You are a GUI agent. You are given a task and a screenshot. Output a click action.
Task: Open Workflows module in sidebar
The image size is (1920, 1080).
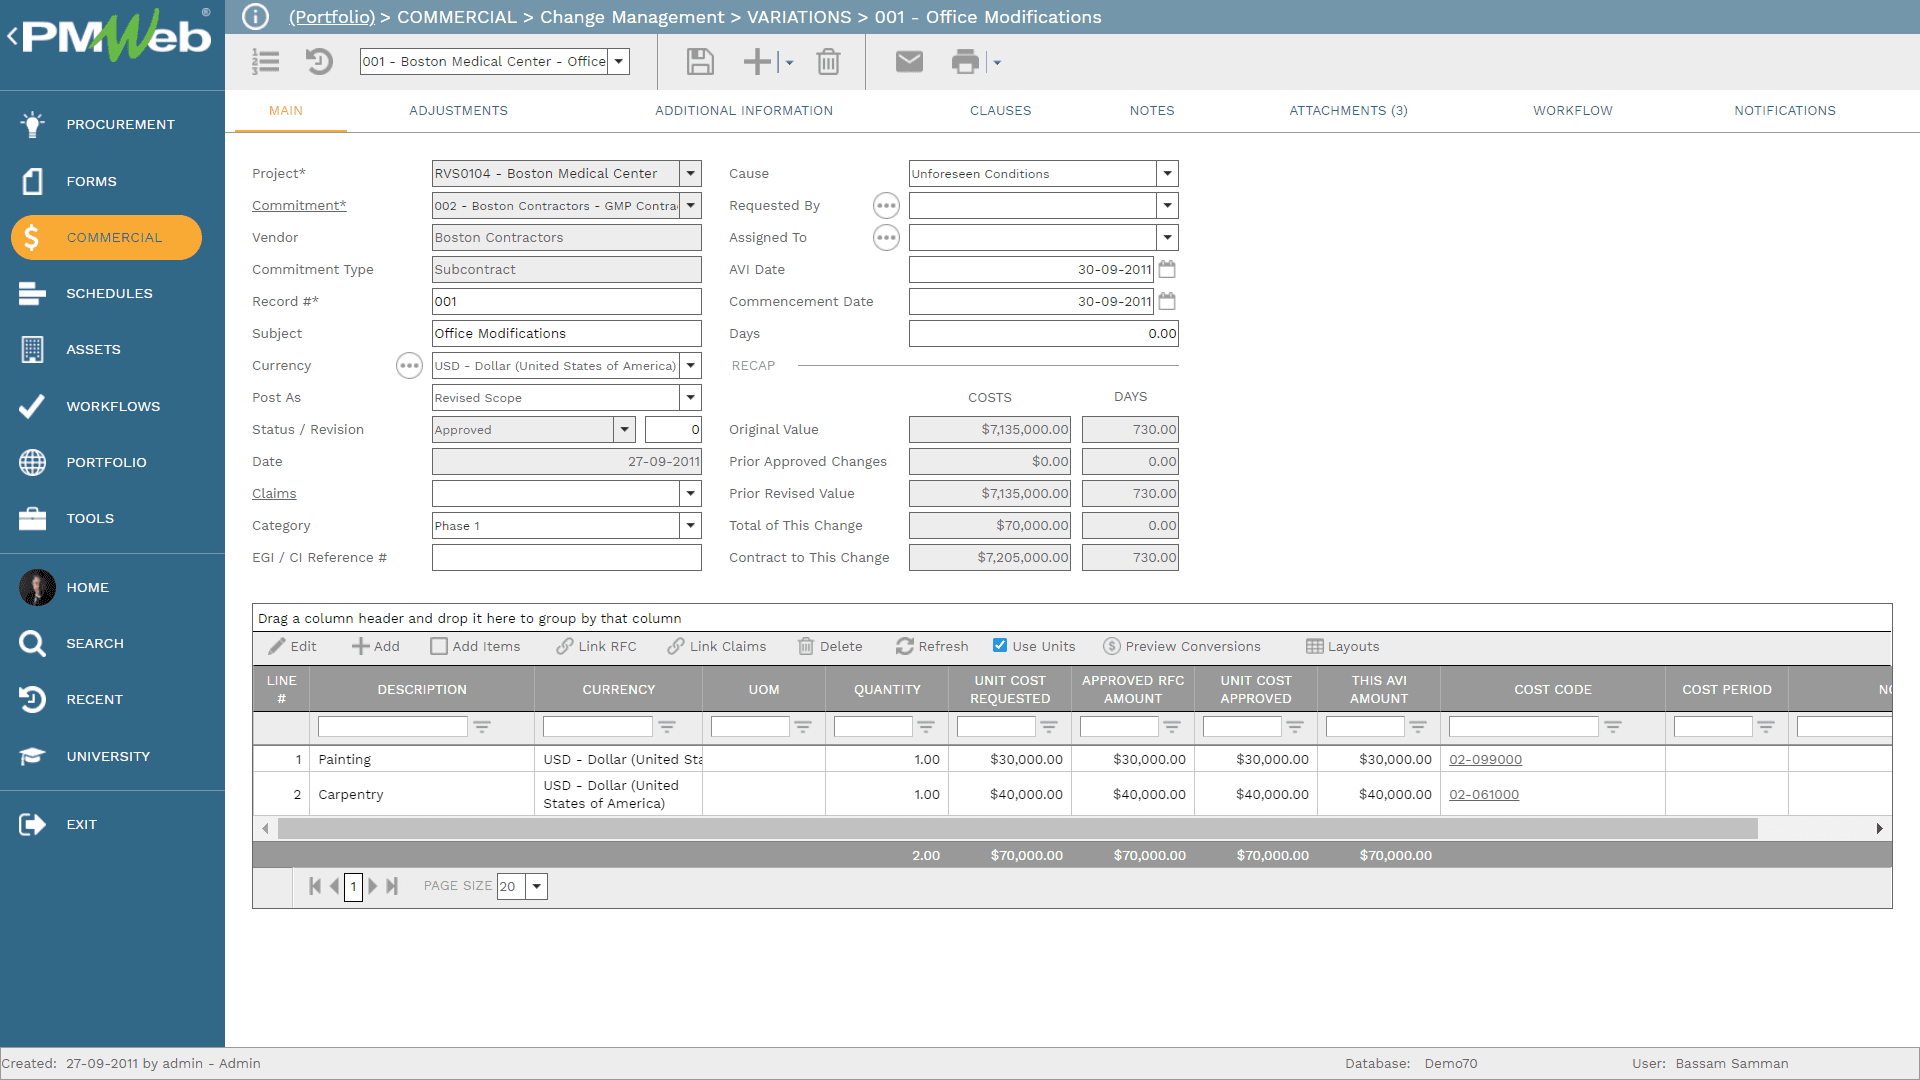click(112, 406)
